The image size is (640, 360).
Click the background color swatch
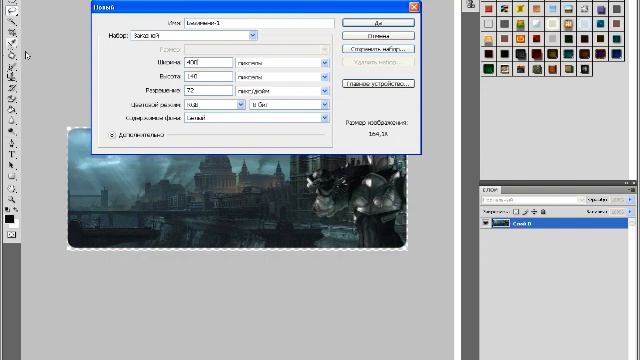[16, 225]
